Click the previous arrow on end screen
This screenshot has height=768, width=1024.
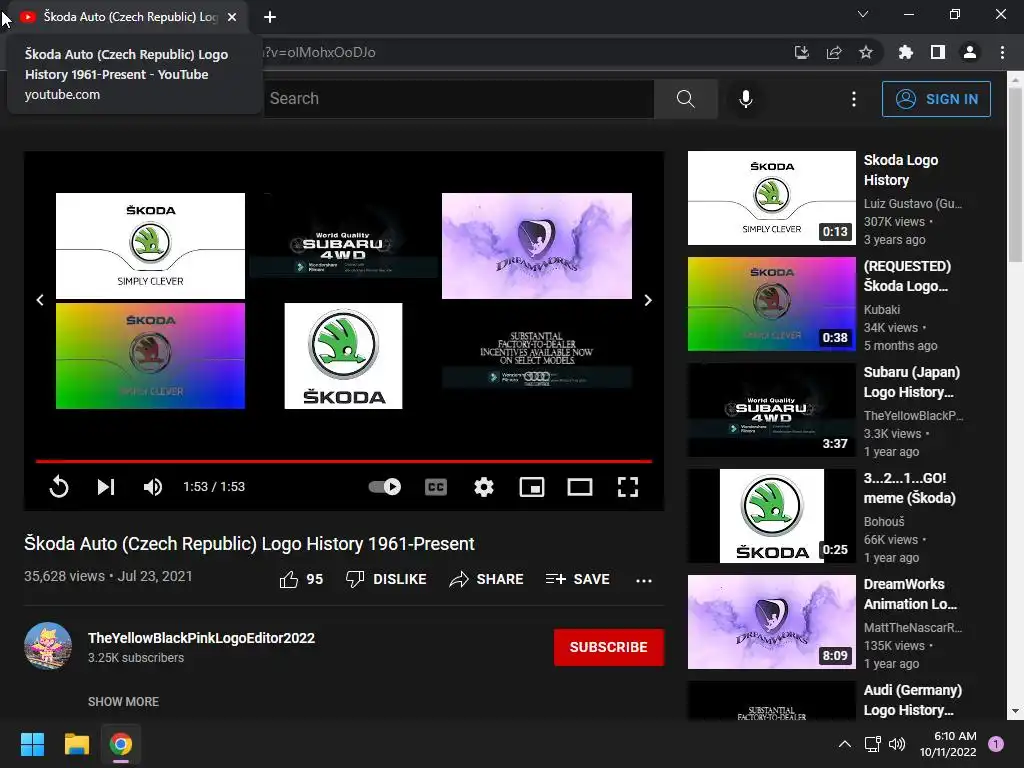(40, 300)
